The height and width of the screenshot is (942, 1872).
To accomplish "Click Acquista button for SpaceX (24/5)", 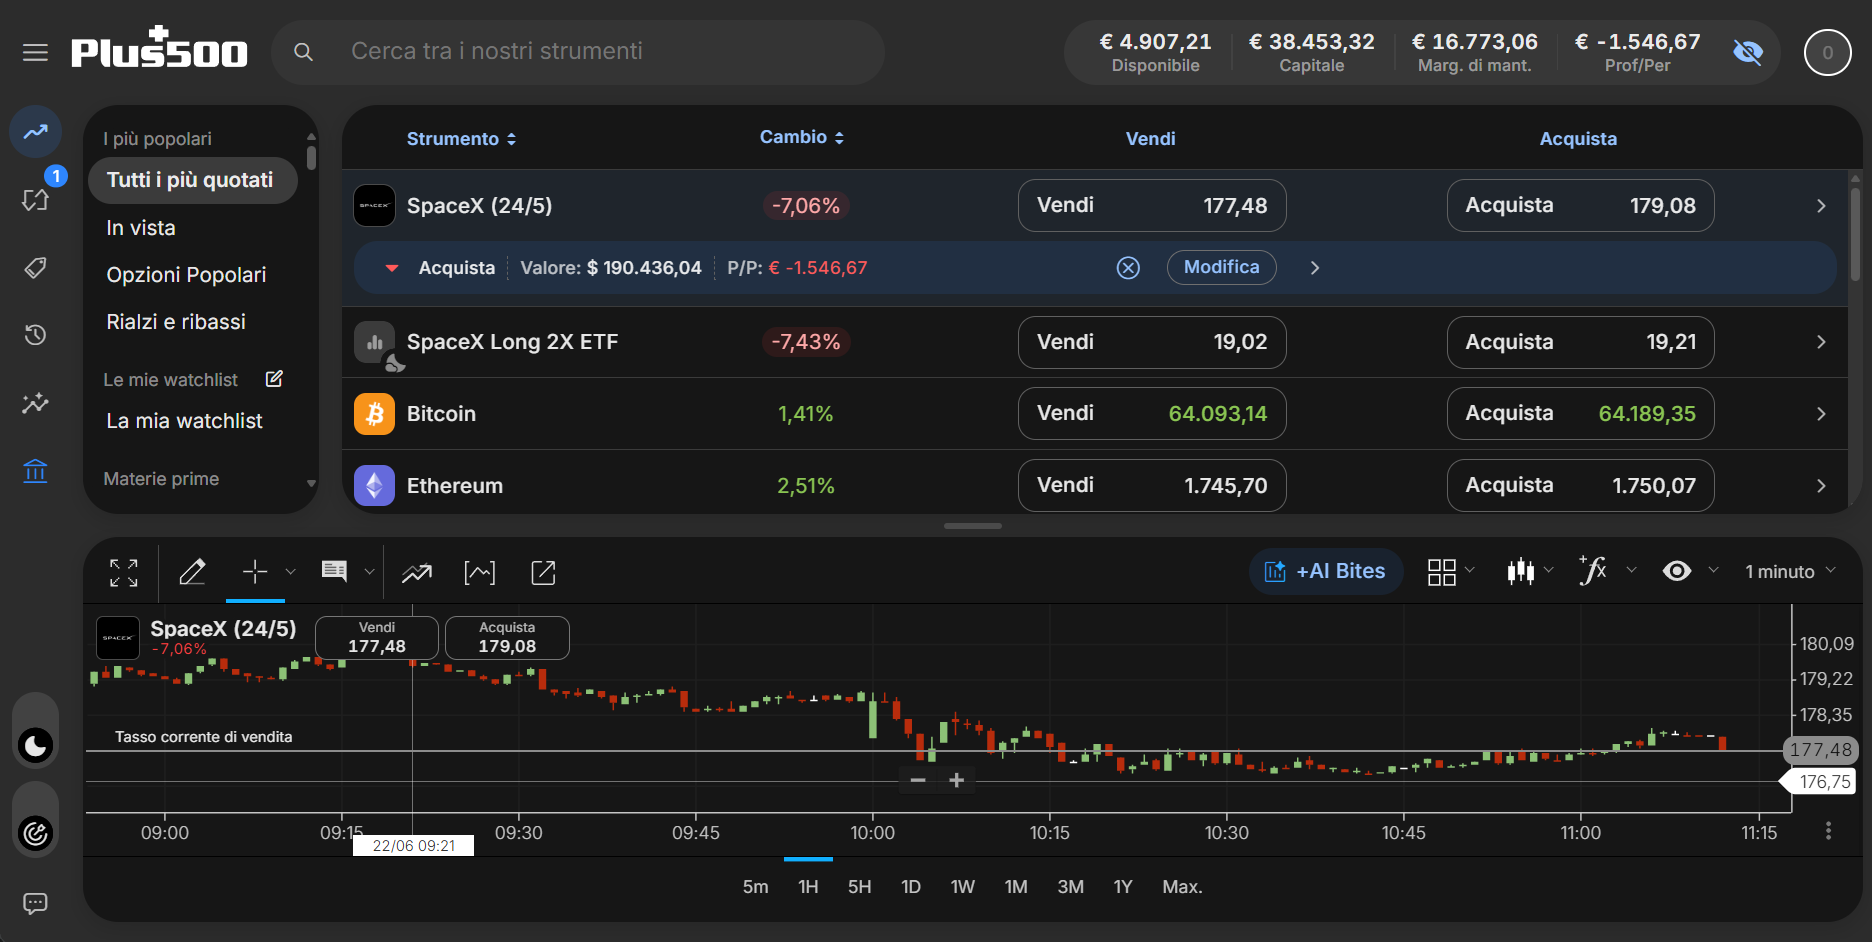I will (1580, 205).
